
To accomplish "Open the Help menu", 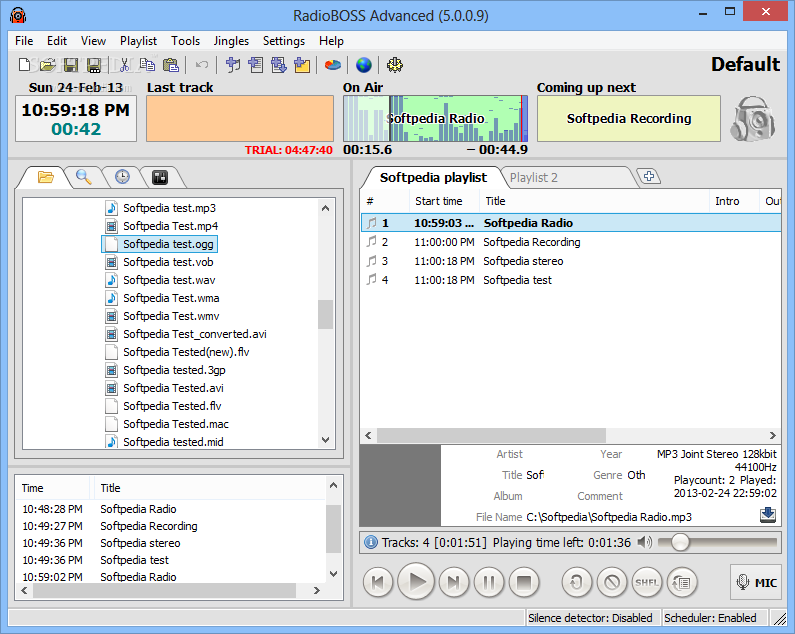I will (331, 41).
